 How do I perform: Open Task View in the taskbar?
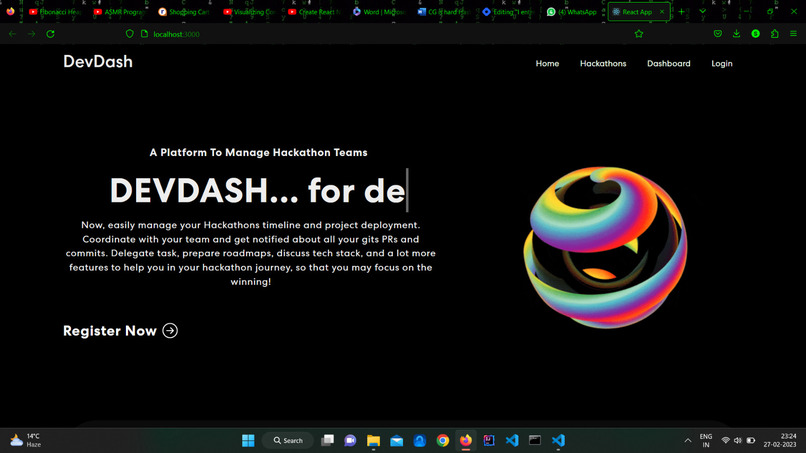(x=327, y=440)
